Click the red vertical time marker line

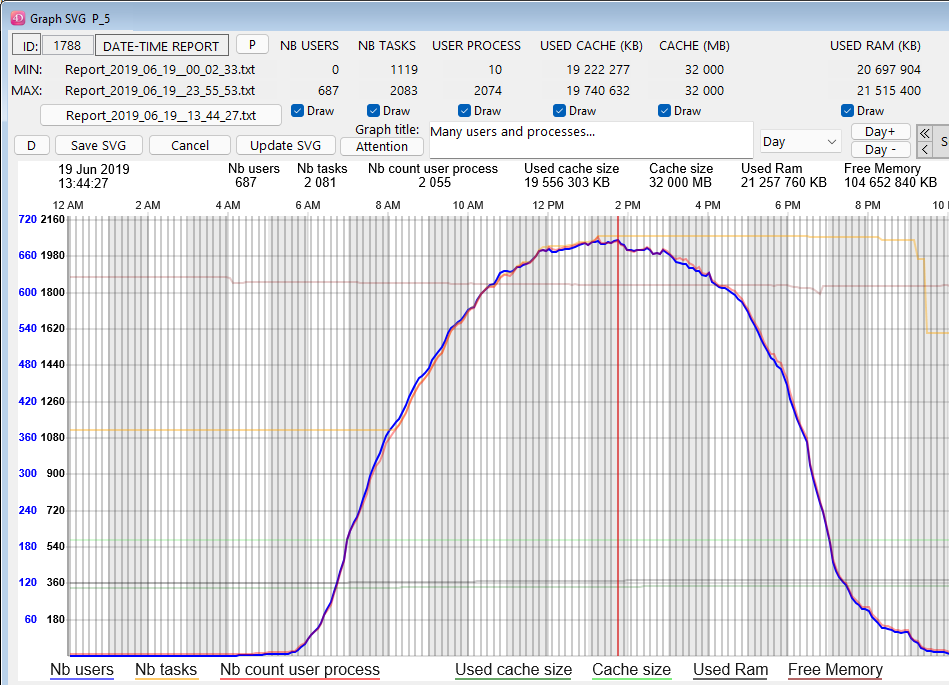[618, 420]
